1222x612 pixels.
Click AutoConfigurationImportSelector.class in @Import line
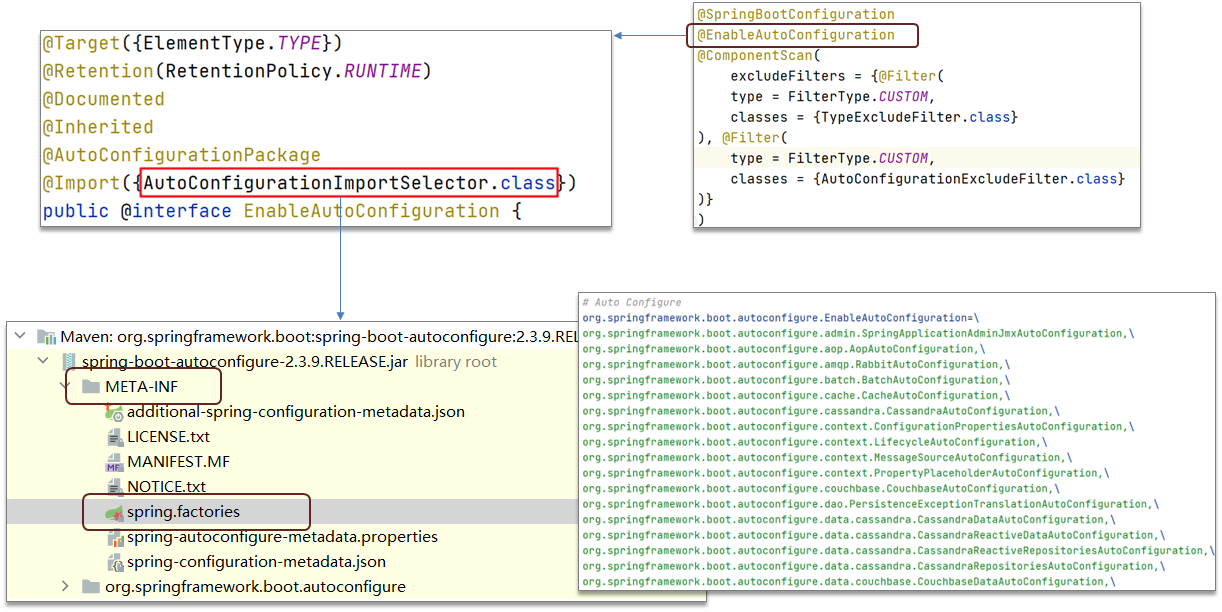[350, 183]
